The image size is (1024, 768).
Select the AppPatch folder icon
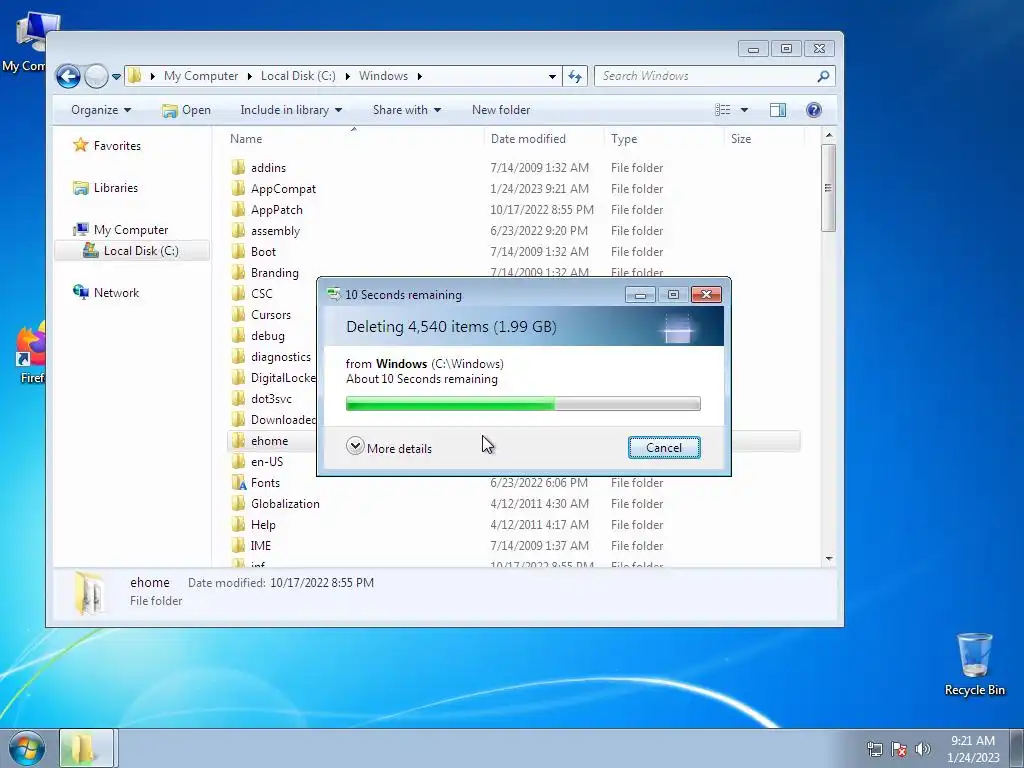[x=239, y=210]
